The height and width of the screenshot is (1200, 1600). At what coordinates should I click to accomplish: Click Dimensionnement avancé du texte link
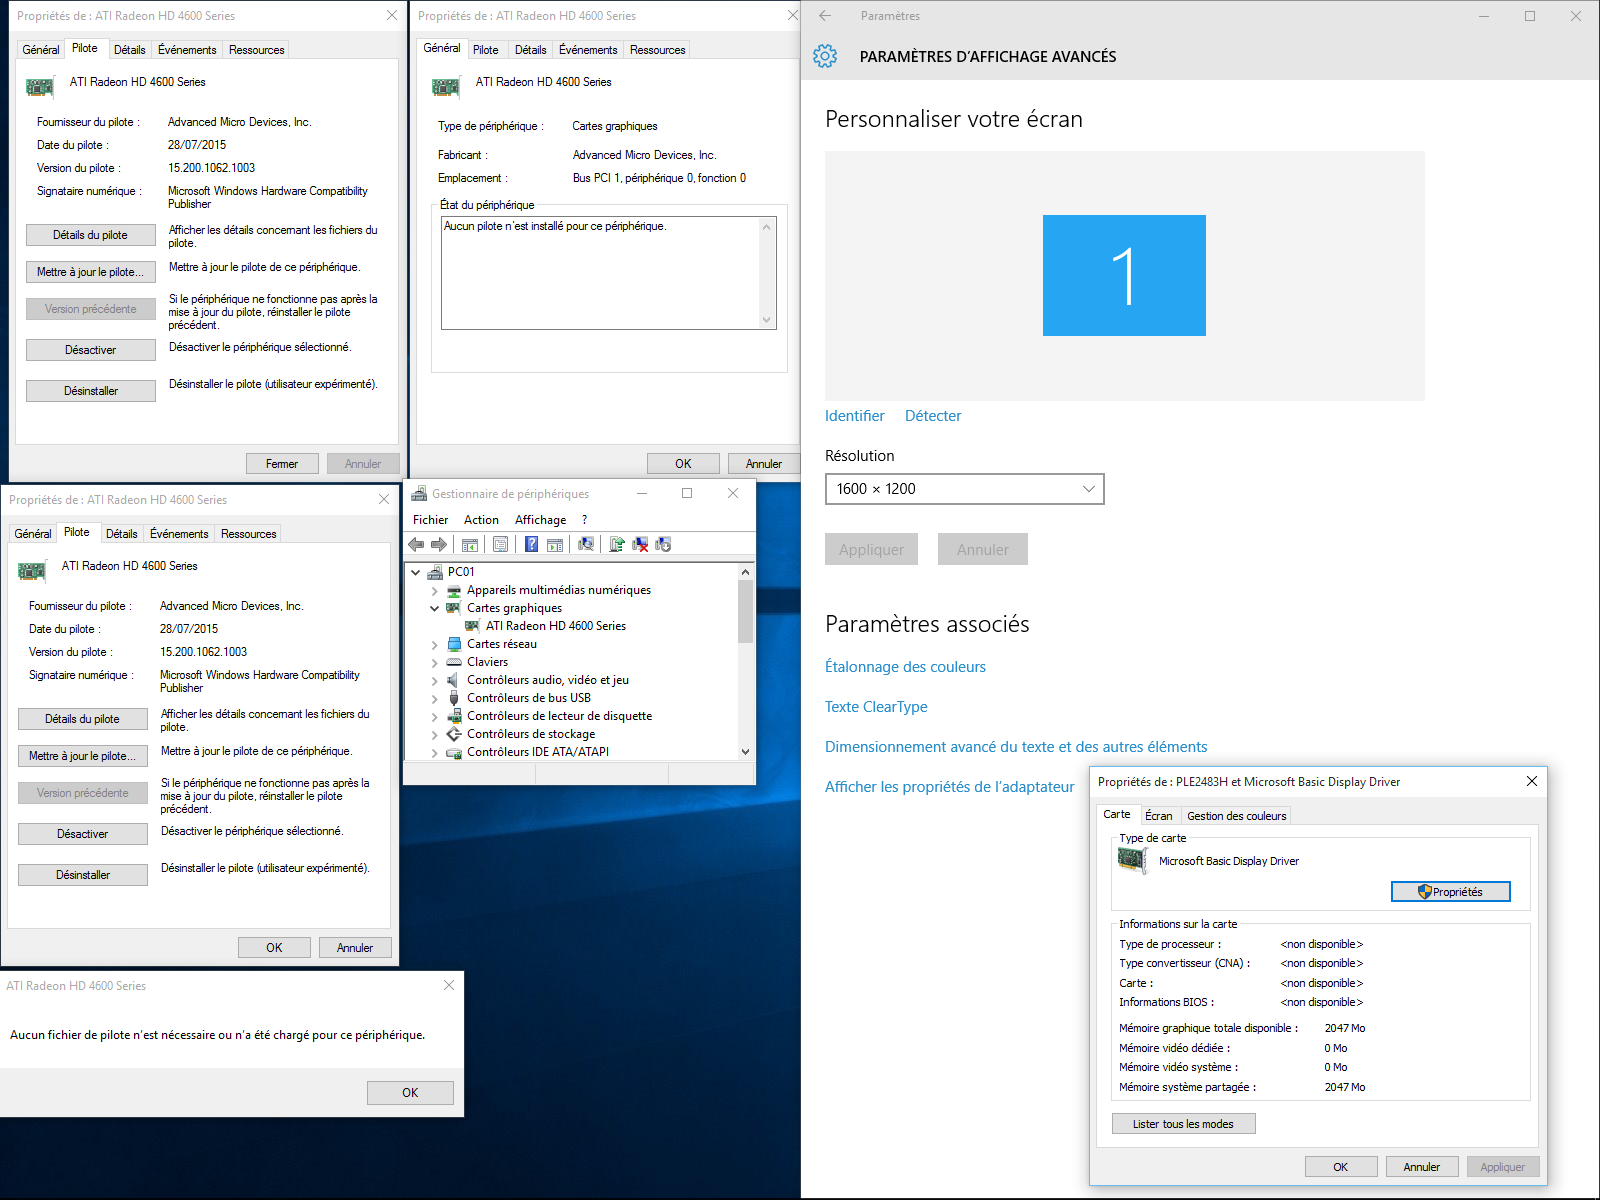pyautogui.click(x=1016, y=747)
